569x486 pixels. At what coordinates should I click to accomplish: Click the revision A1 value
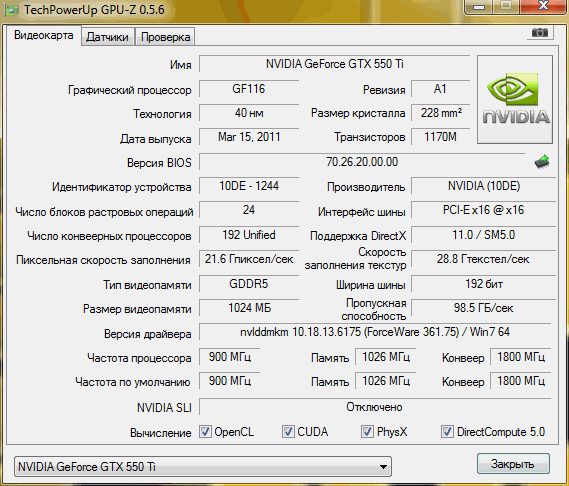[440, 89]
